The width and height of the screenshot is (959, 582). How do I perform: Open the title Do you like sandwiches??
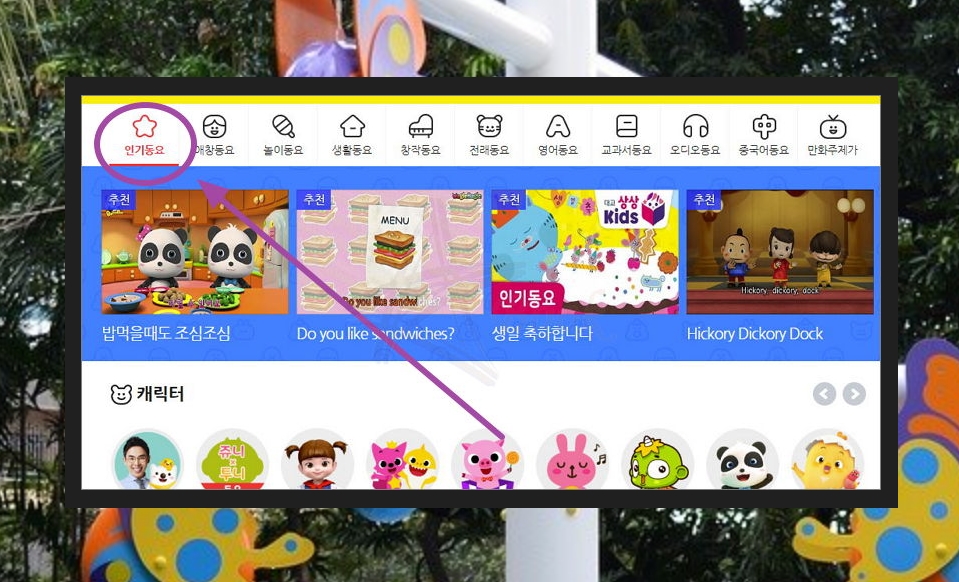point(376,334)
